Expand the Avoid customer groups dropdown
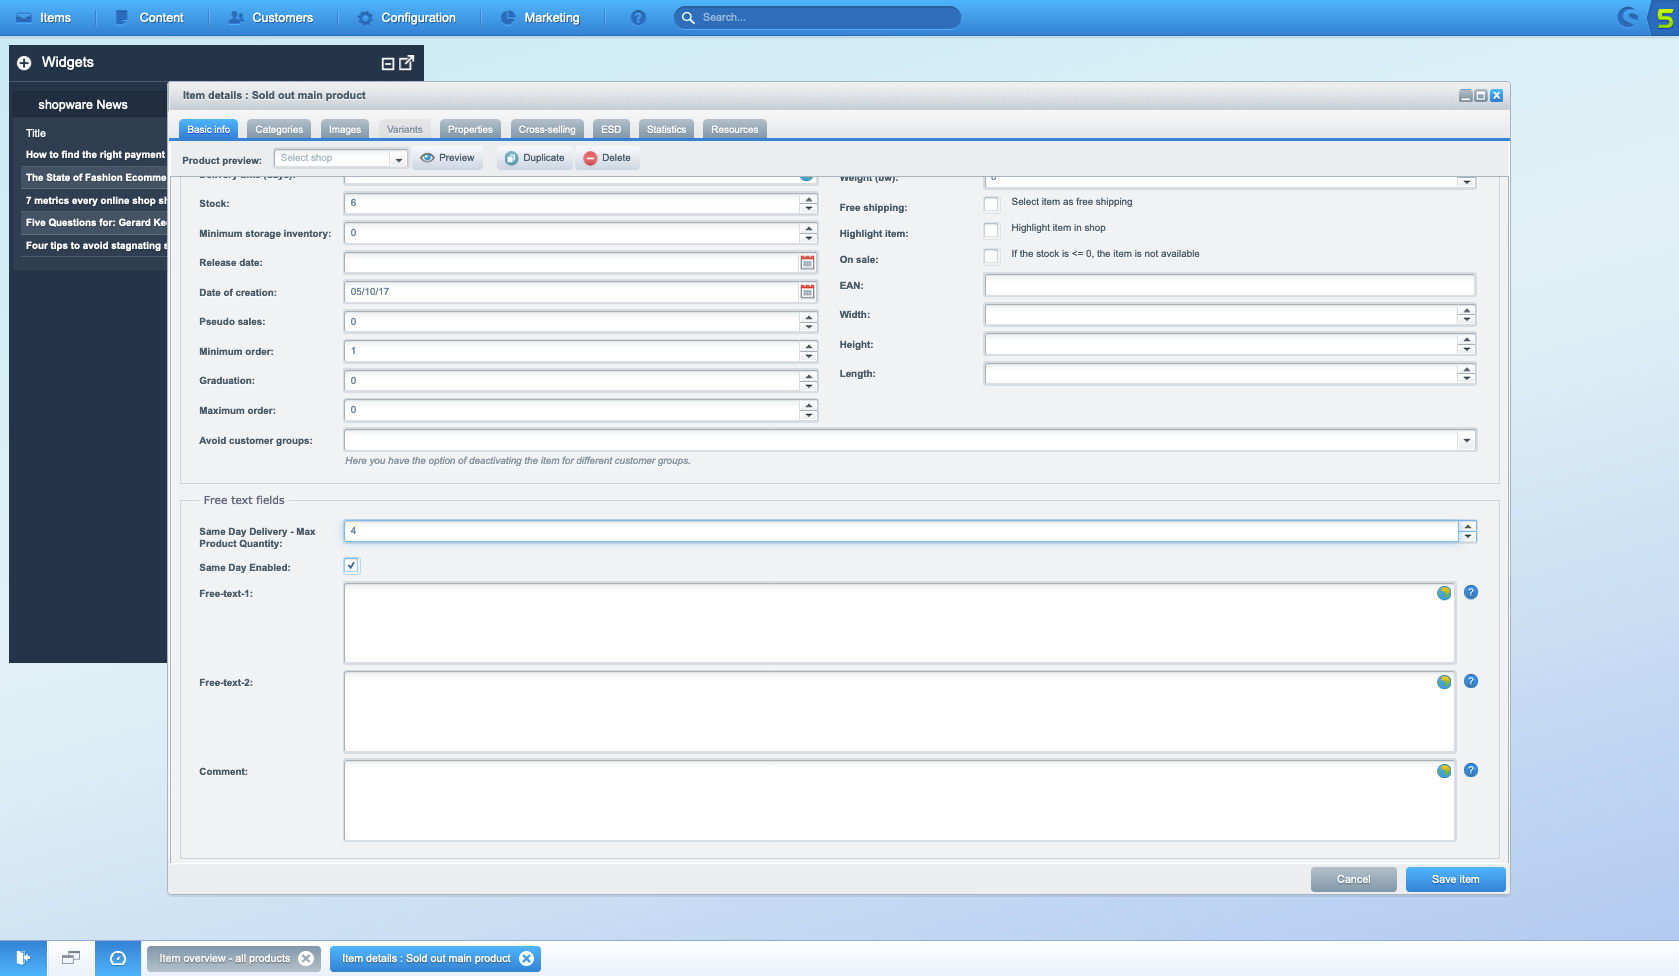 click(1467, 440)
